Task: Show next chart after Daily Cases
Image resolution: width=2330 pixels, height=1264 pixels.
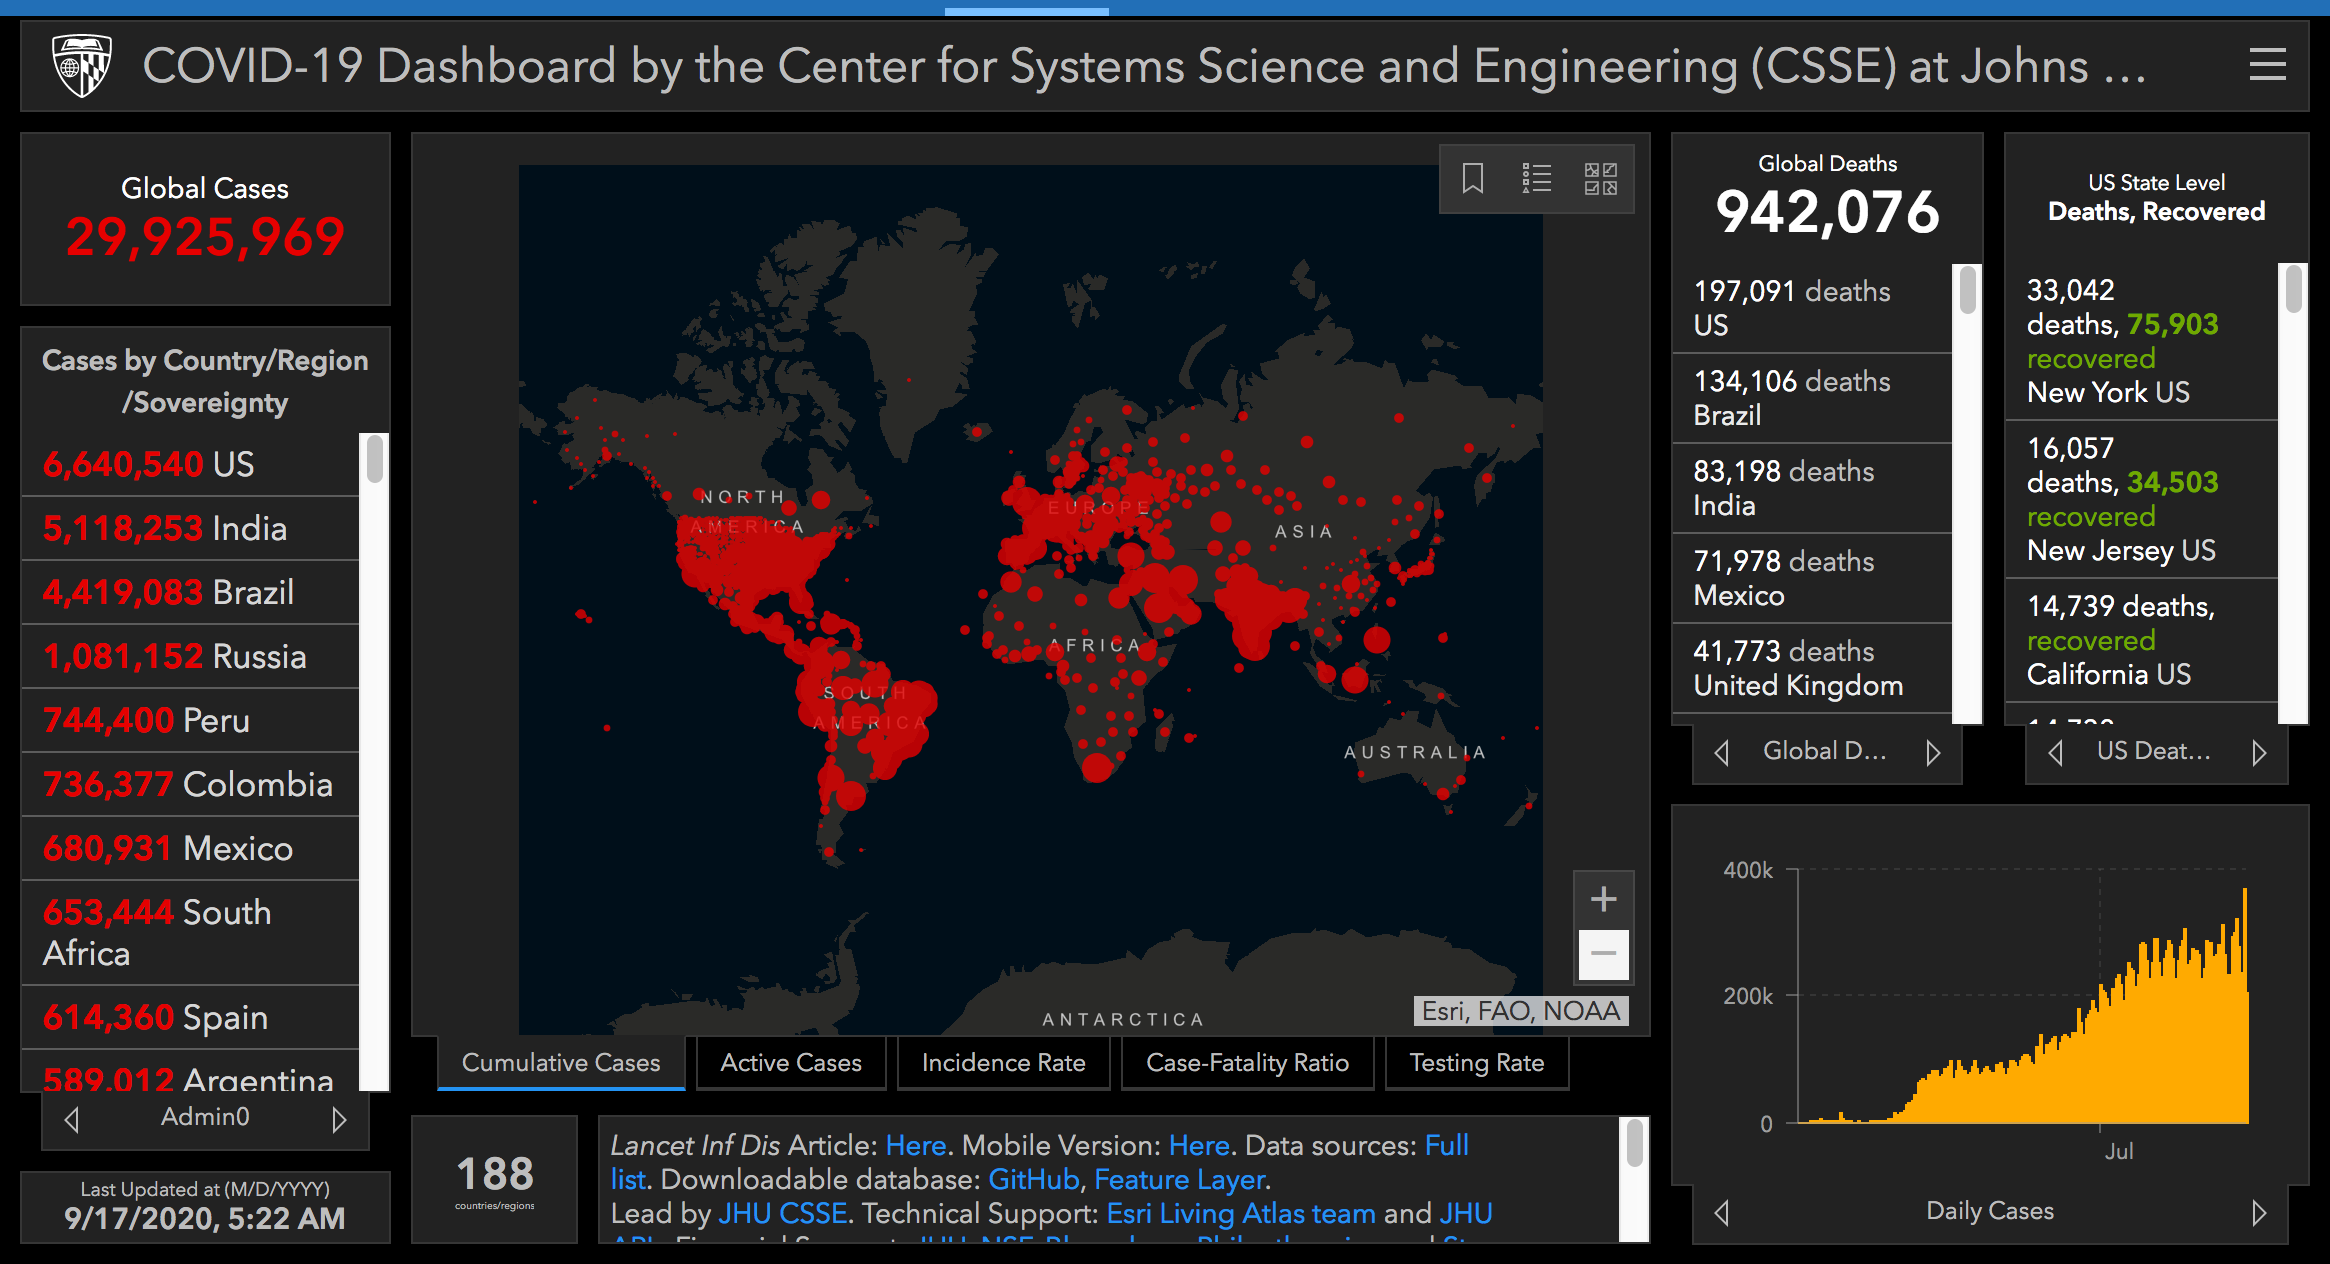Action: (2258, 1213)
